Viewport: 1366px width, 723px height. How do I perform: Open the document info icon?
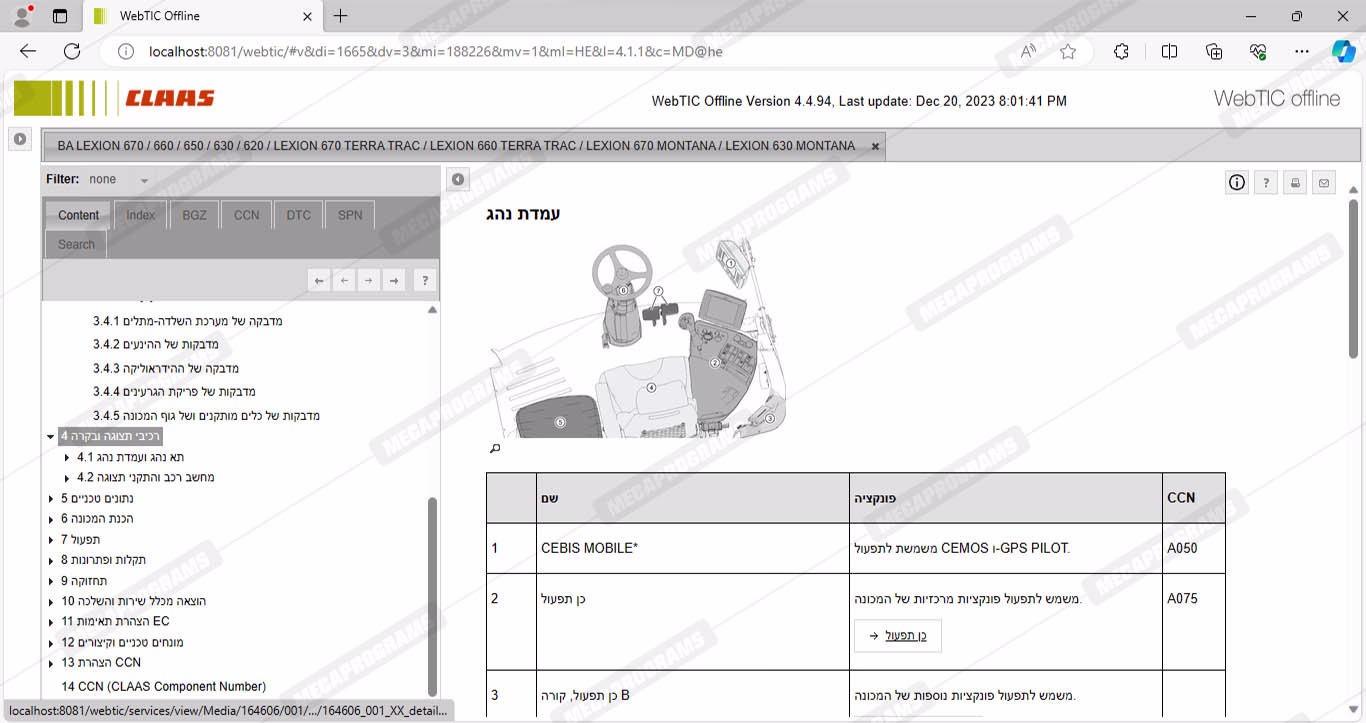tap(1237, 182)
